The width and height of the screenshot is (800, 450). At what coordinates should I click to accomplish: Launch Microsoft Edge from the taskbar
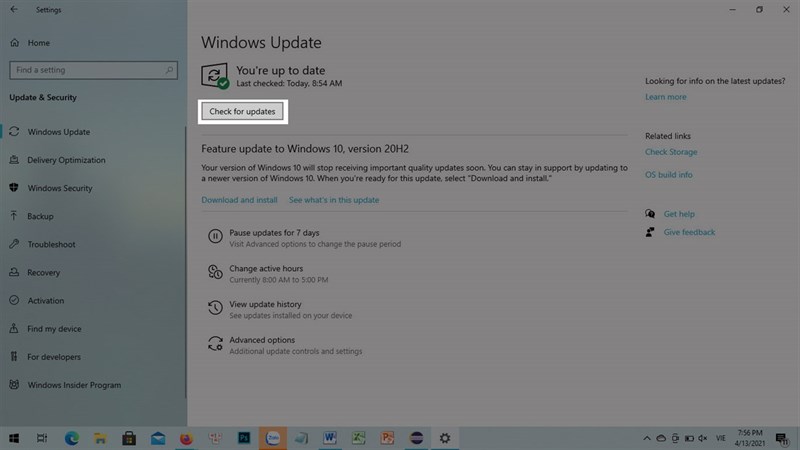click(71, 438)
